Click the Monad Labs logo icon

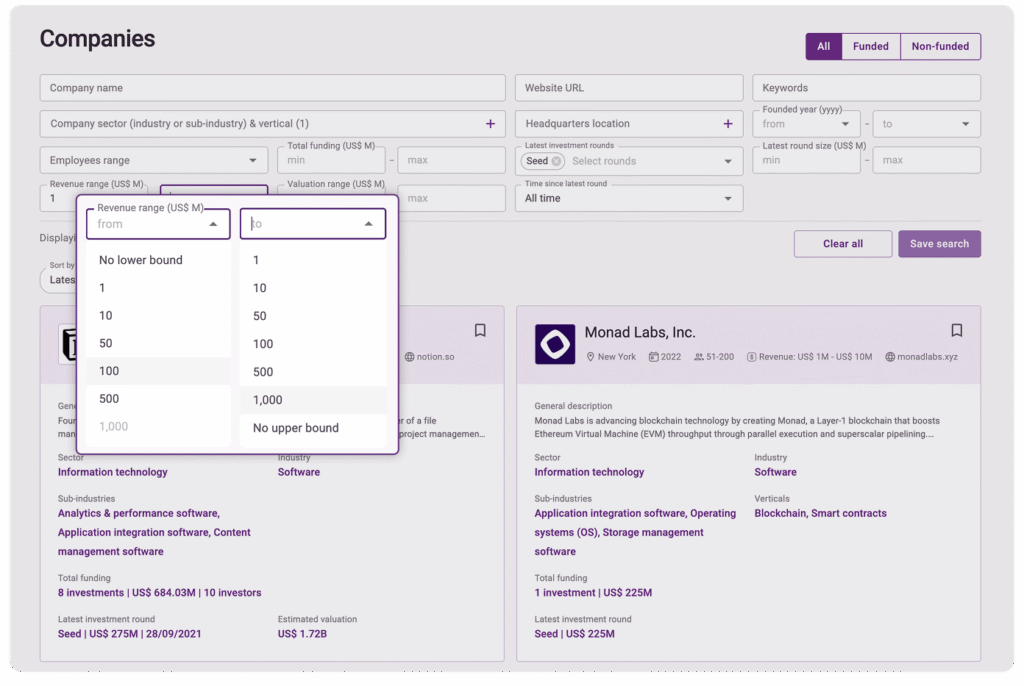click(554, 344)
